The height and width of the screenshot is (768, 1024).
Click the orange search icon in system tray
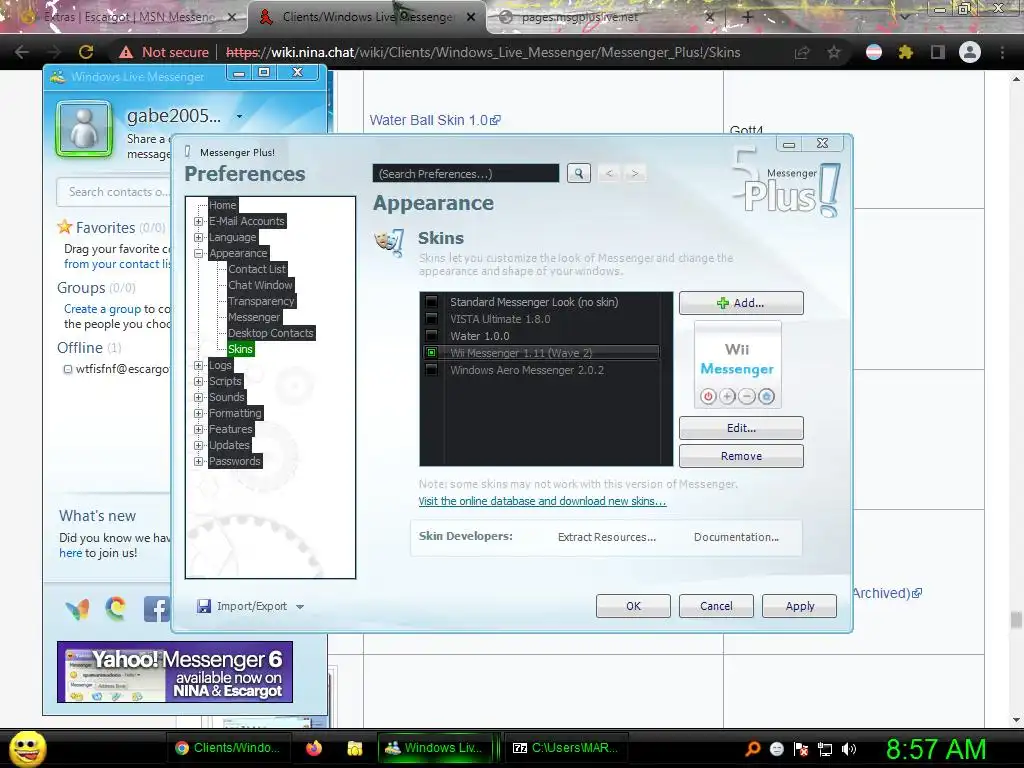[x=752, y=749]
